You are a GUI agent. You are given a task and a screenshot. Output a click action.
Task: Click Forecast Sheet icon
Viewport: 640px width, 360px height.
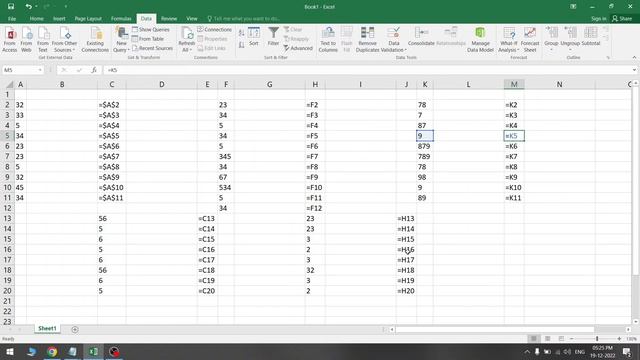coord(530,40)
